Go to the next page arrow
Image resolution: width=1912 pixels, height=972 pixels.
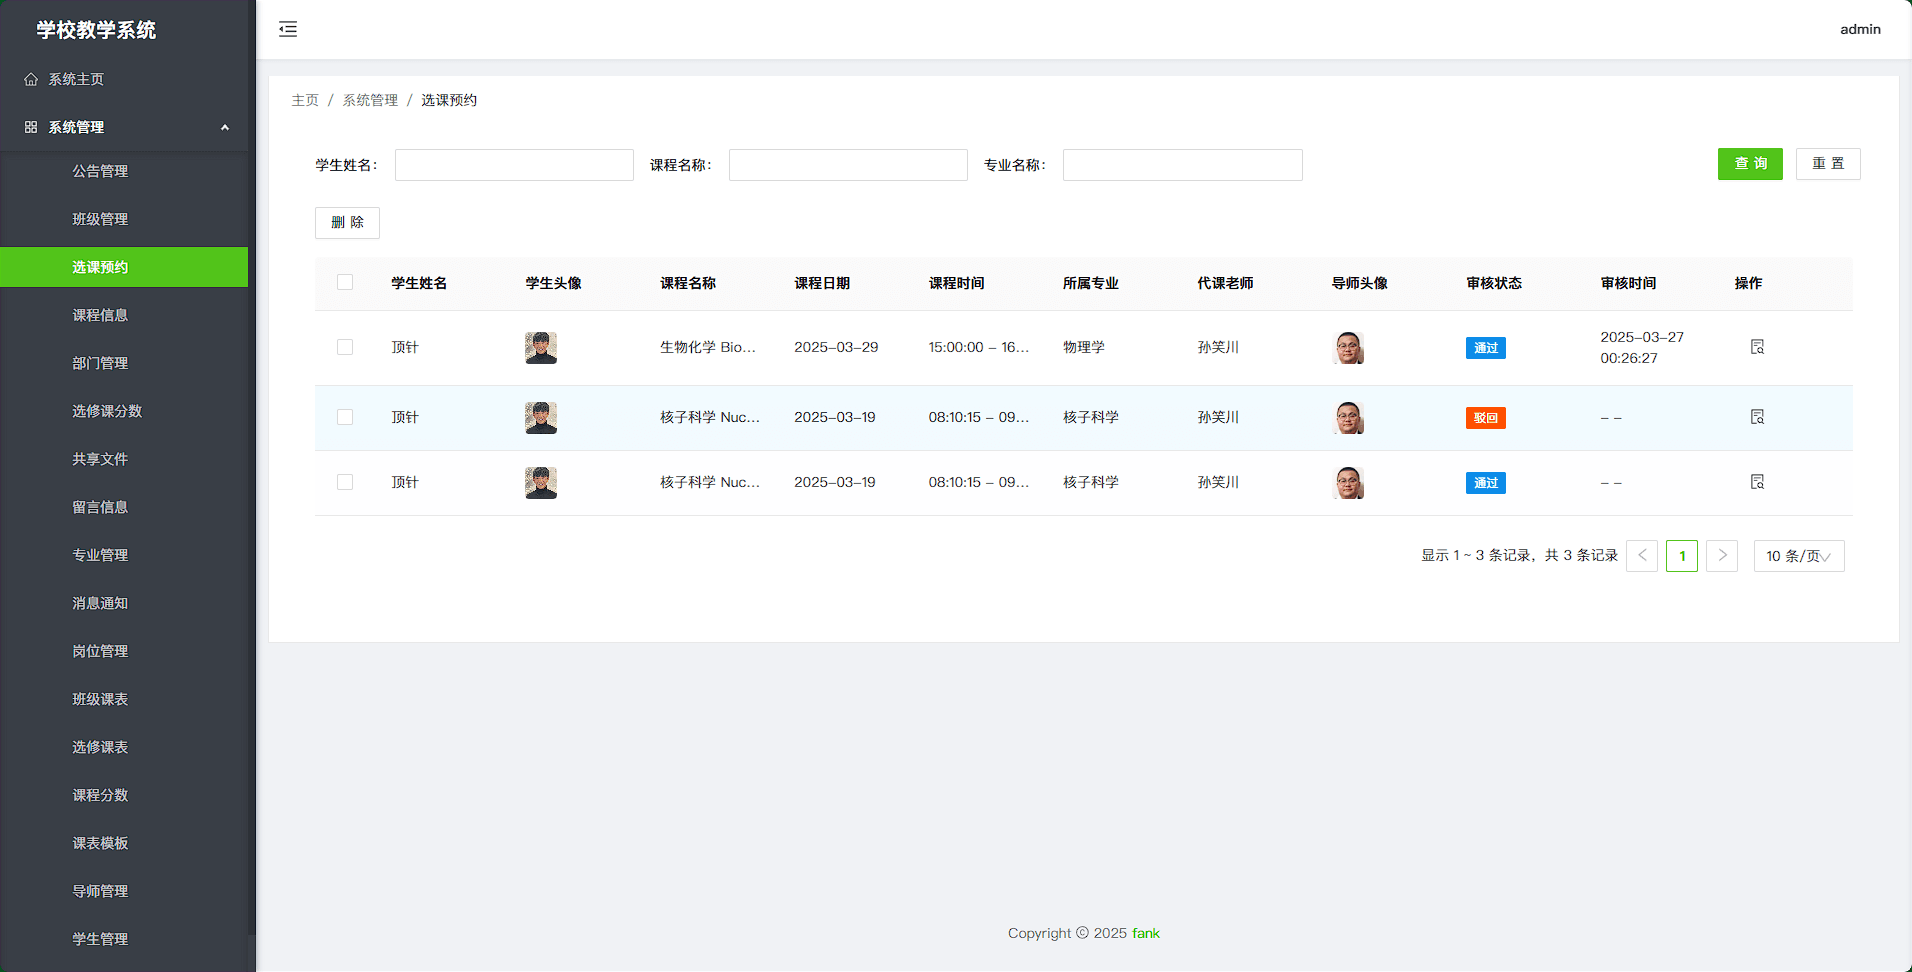(x=1721, y=556)
